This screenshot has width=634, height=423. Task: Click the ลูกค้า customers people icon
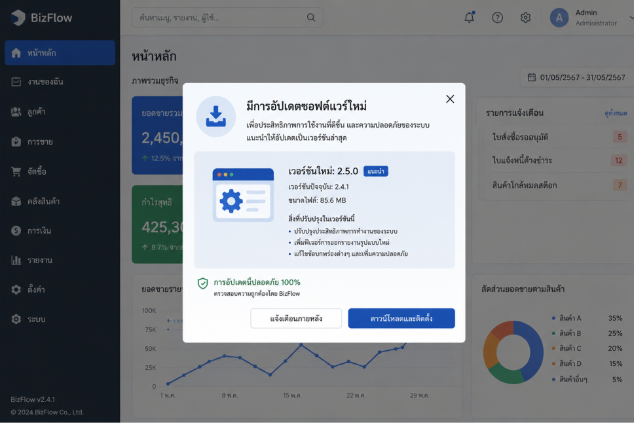[16, 112]
